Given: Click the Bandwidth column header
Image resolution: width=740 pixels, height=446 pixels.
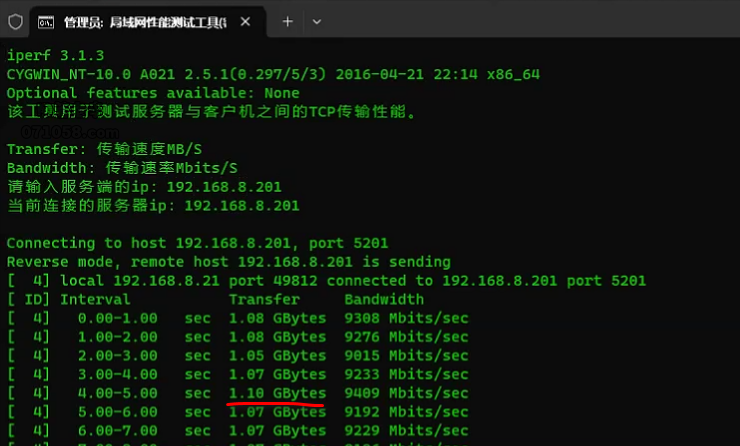Looking at the screenshot, I should click(384, 299).
